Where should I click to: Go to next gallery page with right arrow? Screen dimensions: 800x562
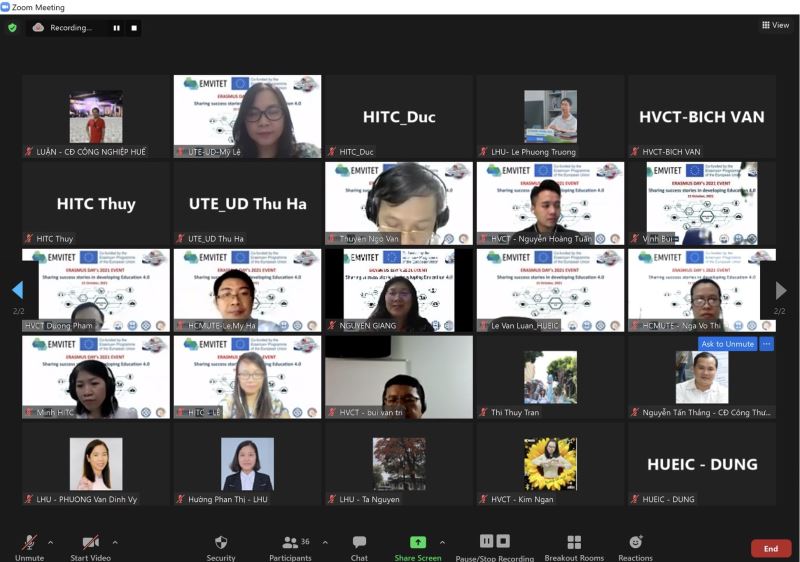tap(781, 290)
